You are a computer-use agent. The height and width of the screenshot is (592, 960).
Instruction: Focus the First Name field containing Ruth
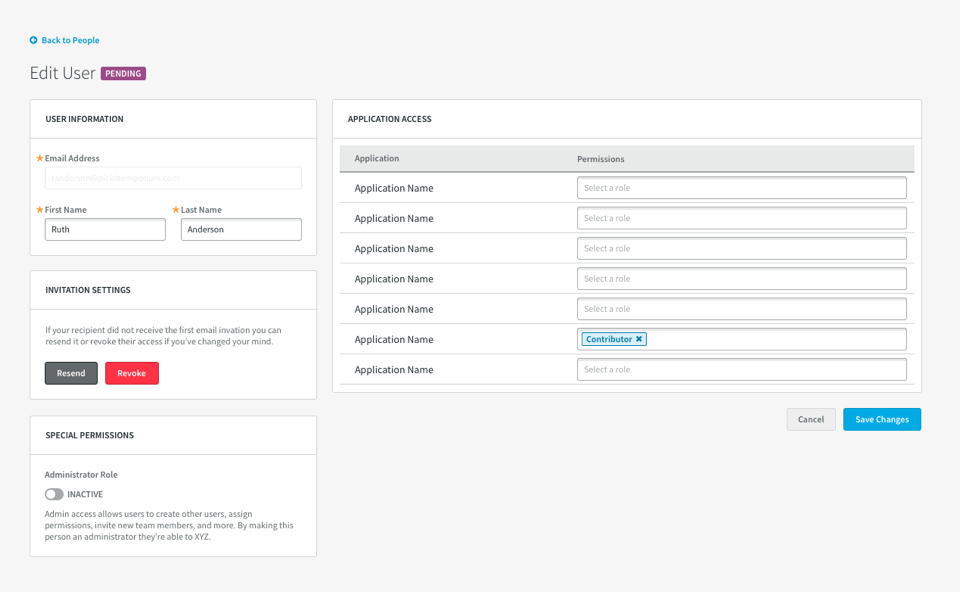pos(105,230)
